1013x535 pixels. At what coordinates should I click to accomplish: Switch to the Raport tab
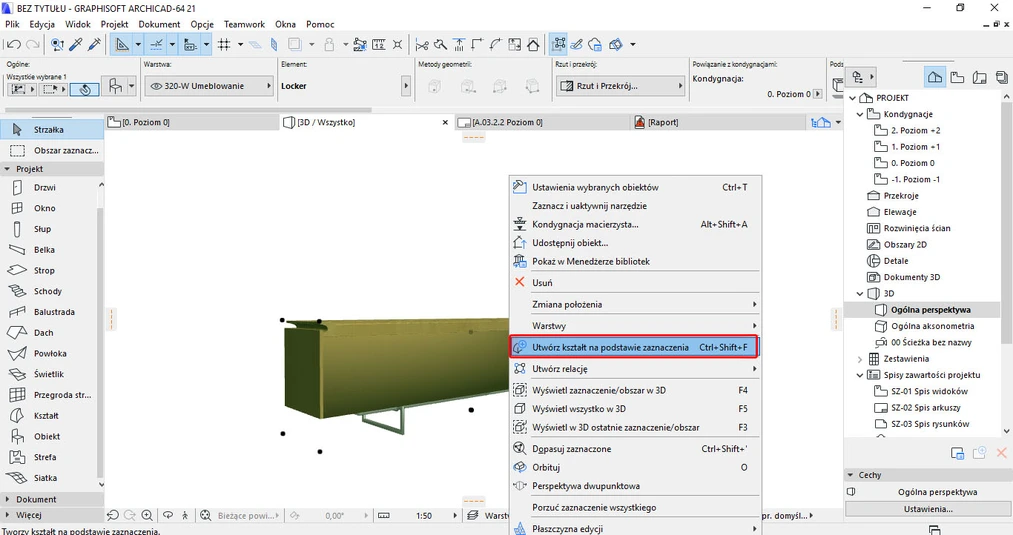pos(717,122)
